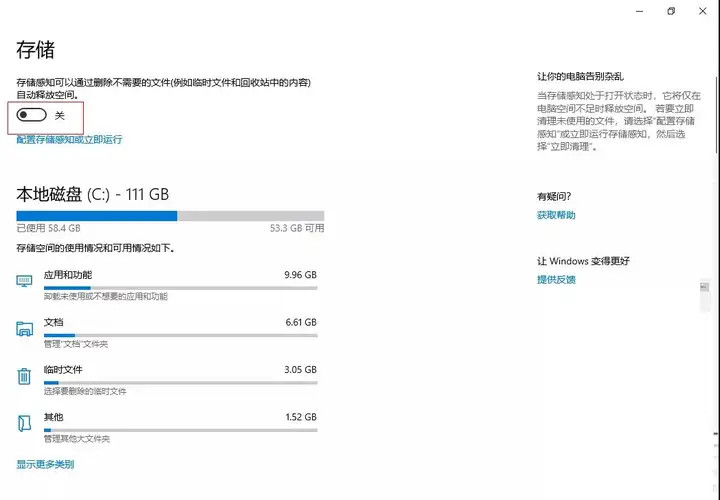This screenshot has height=500, width=720.
Task: Open the 文档 storage category
Action: pos(167,333)
